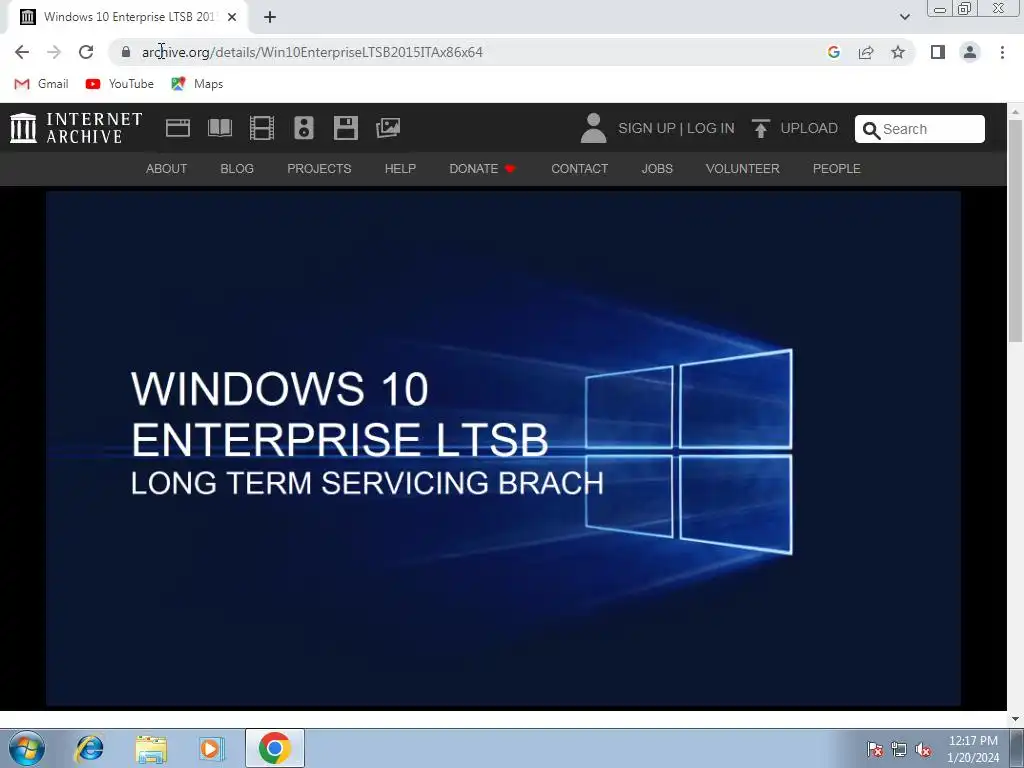Image resolution: width=1024 pixels, height=768 pixels.
Task: Click the magnifier icon in Search box
Action: 871,130
